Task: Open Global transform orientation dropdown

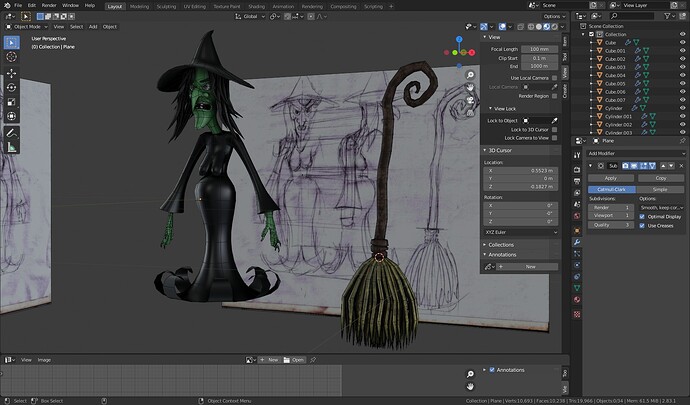Action: tap(250, 16)
